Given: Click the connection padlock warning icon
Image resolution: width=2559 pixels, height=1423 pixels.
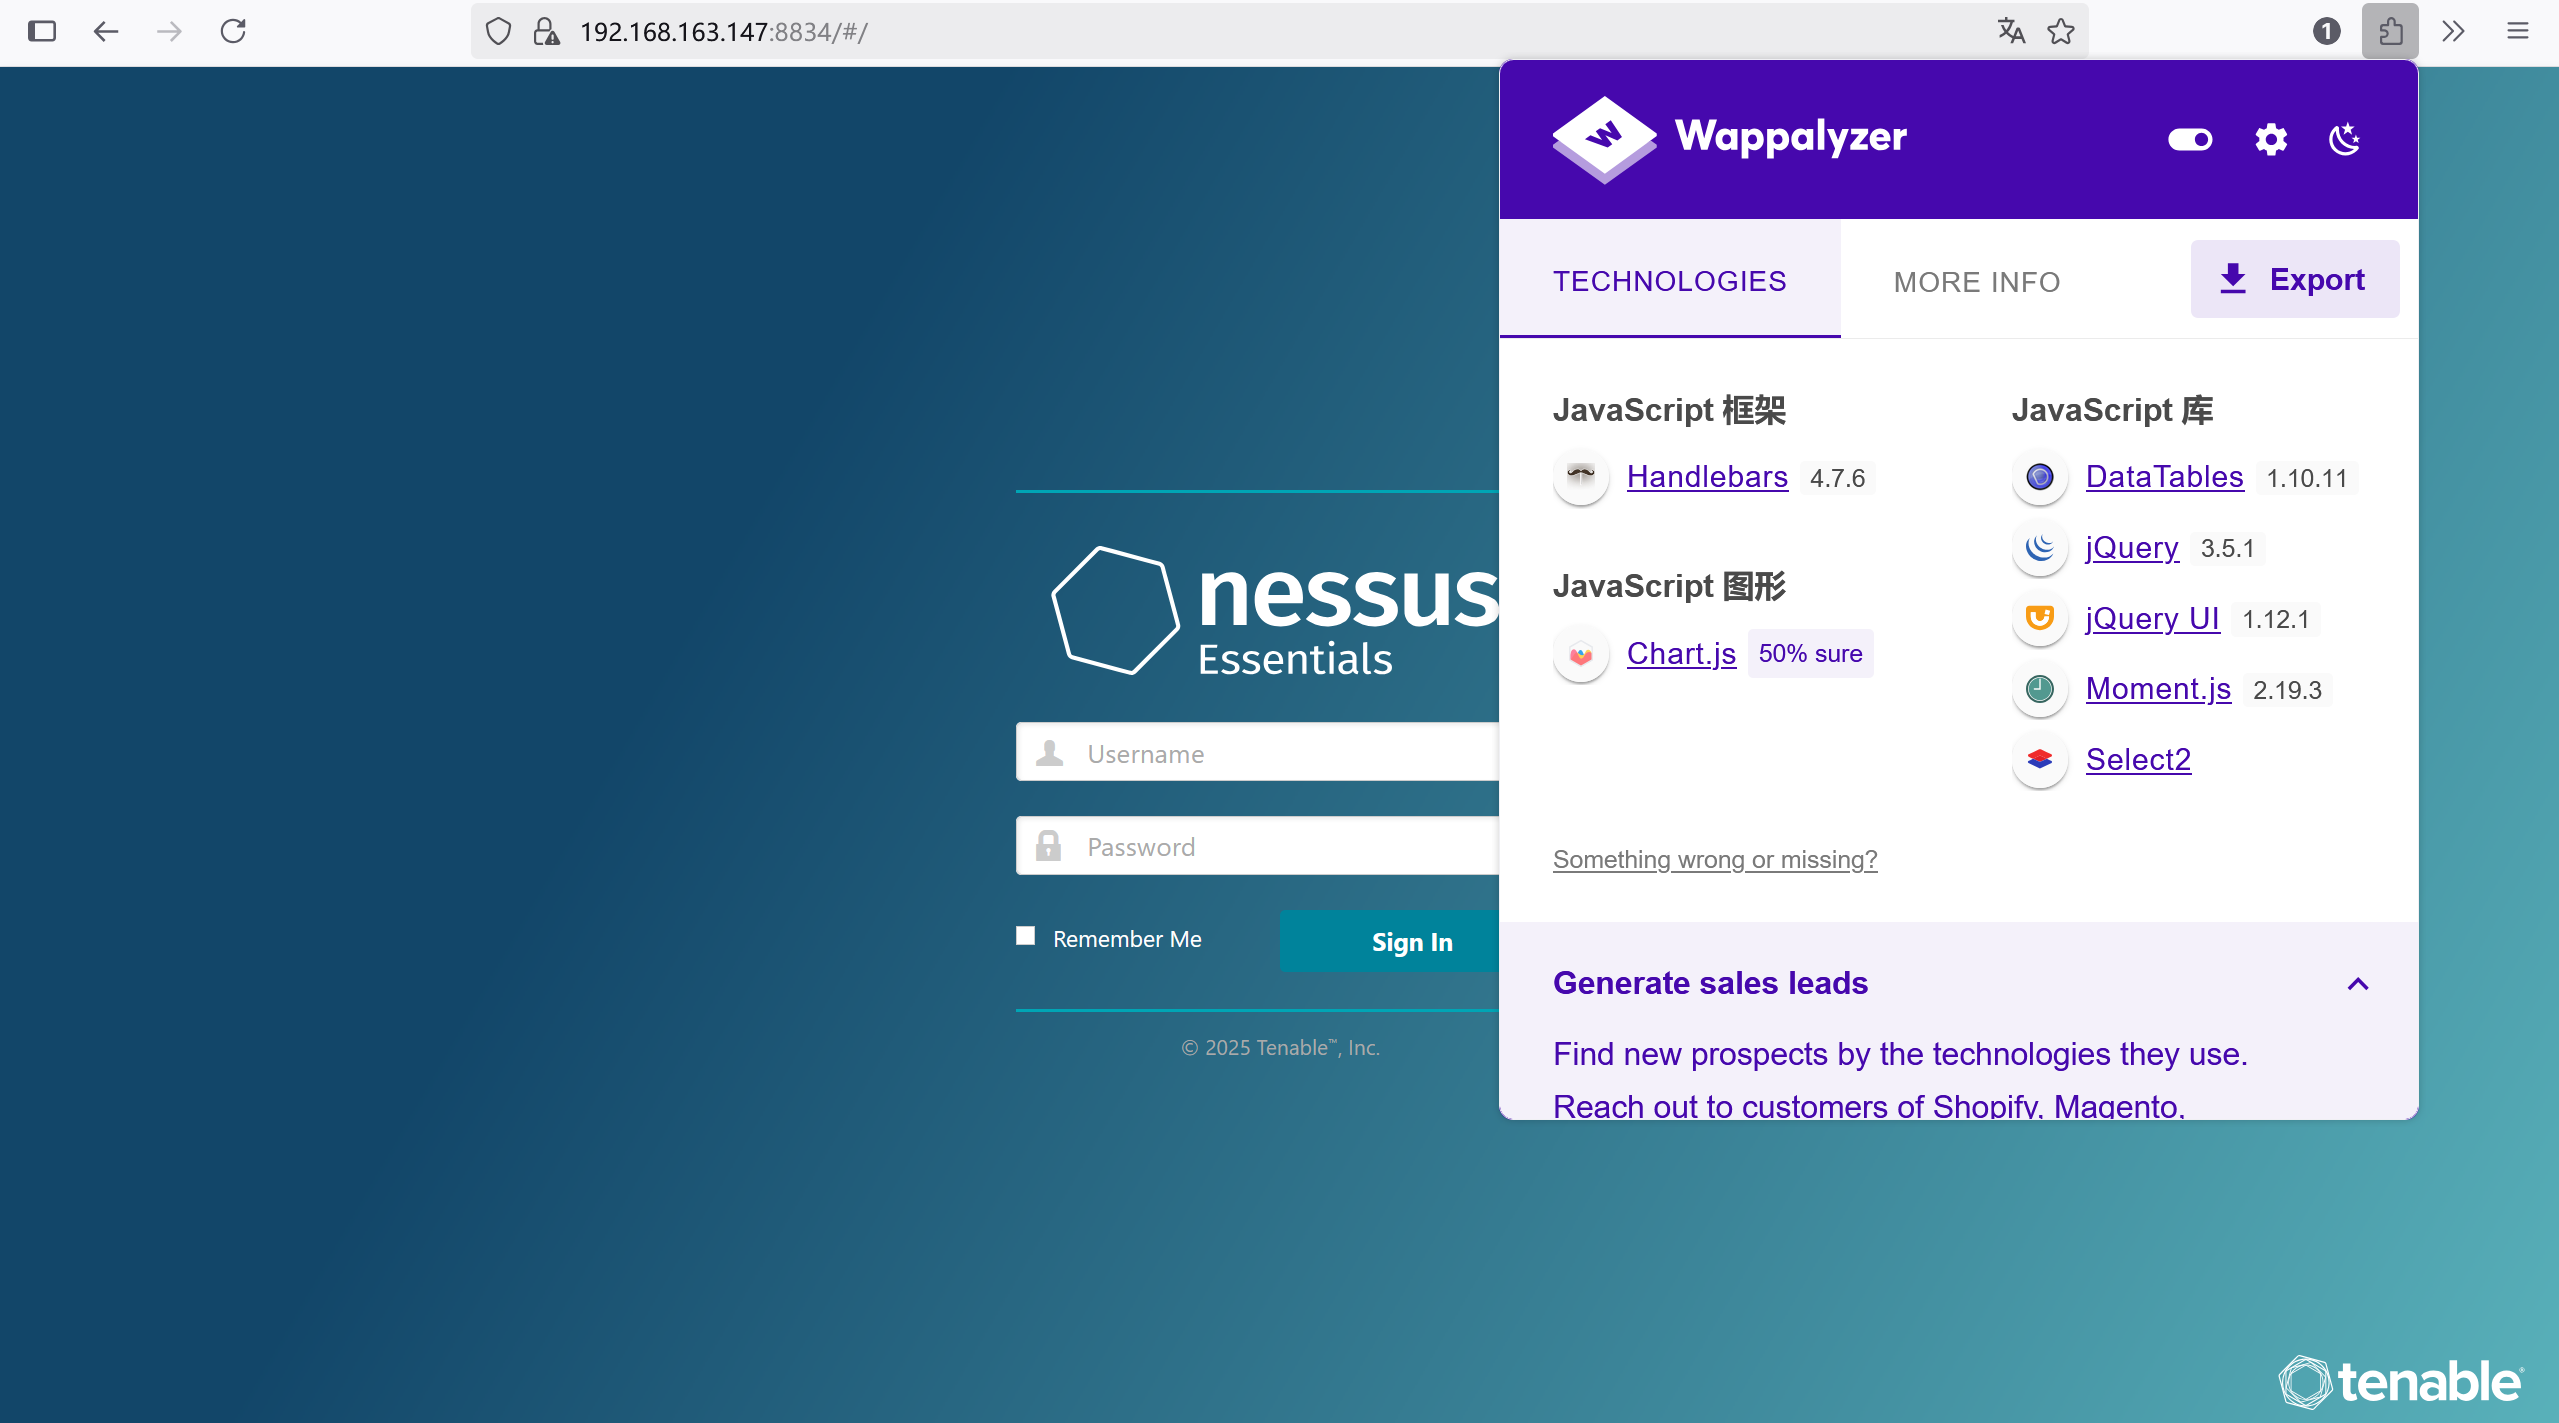Looking at the screenshot, I should coord(546,32).
